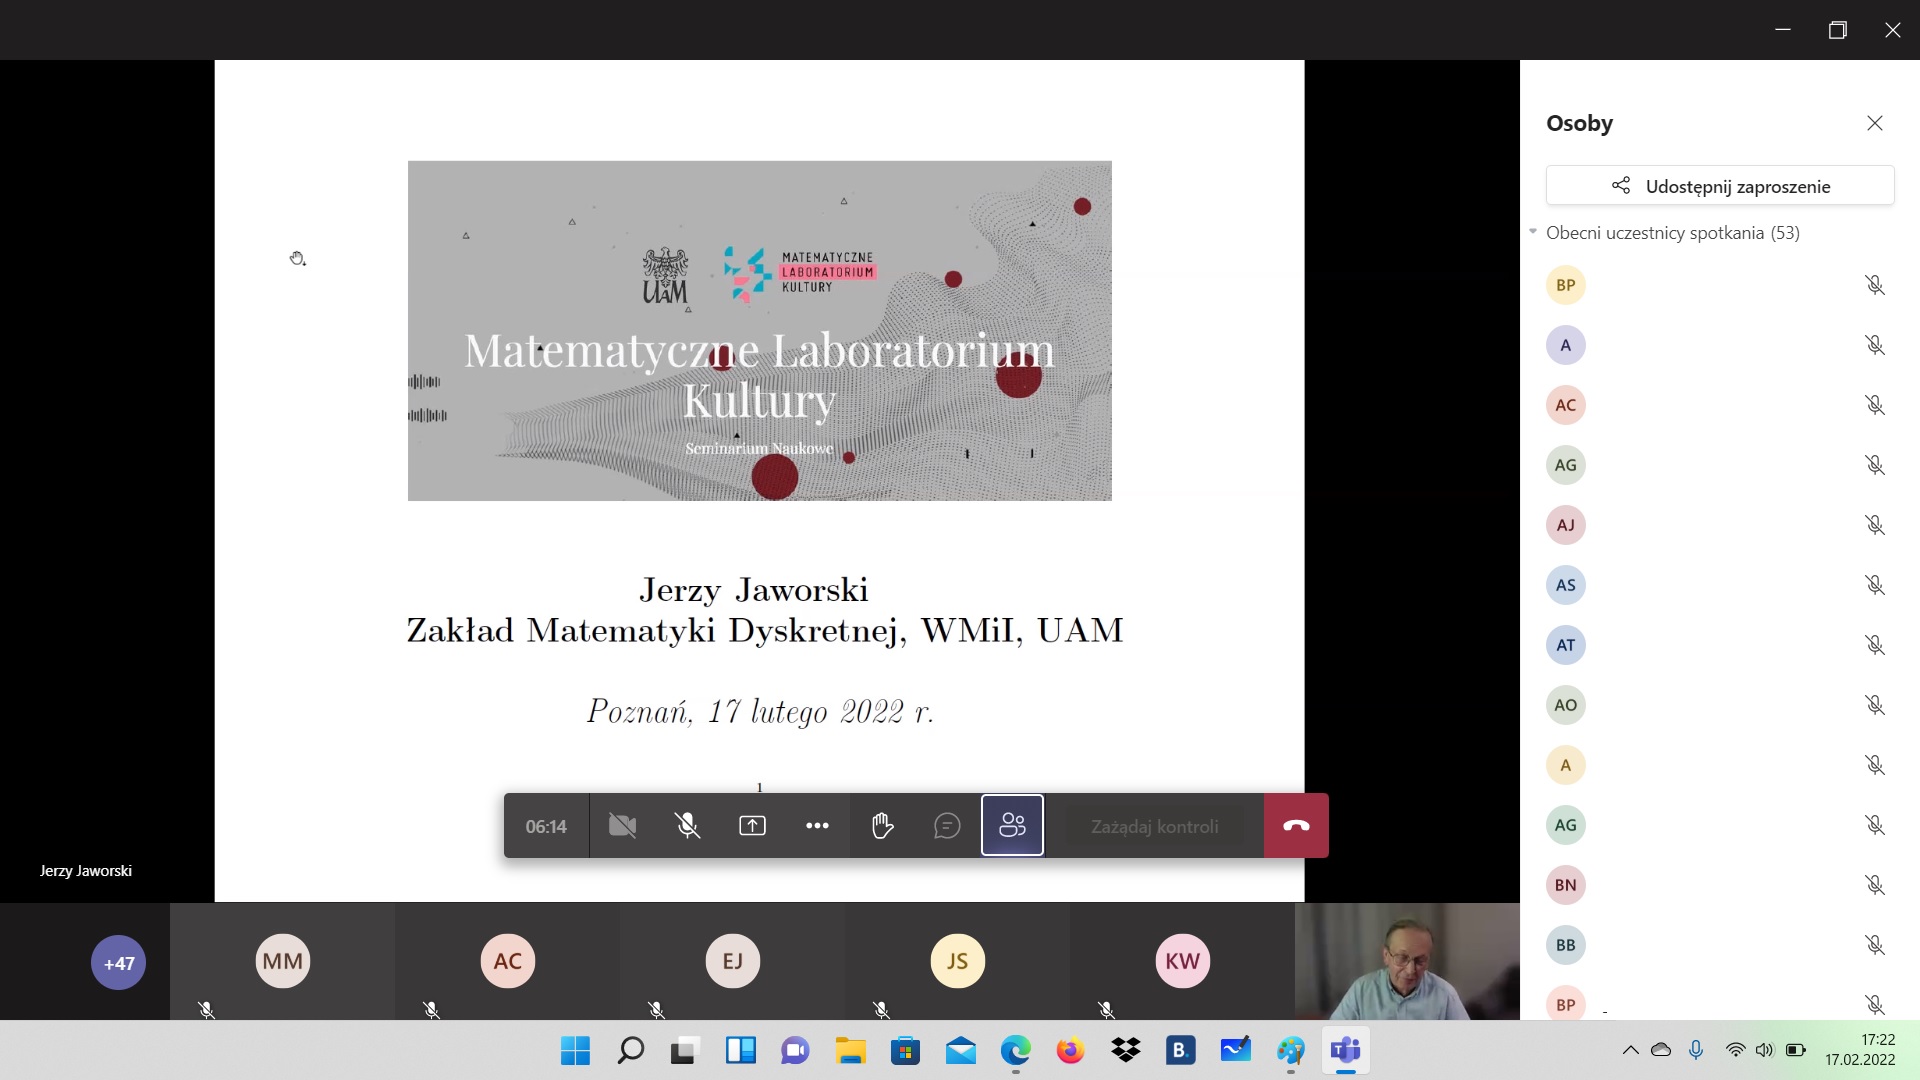Image resolution: width=1920 pixels, height=1080 pixels.
Task: Click Udostępnij zaproszenie button
Action: (1720, 186)
